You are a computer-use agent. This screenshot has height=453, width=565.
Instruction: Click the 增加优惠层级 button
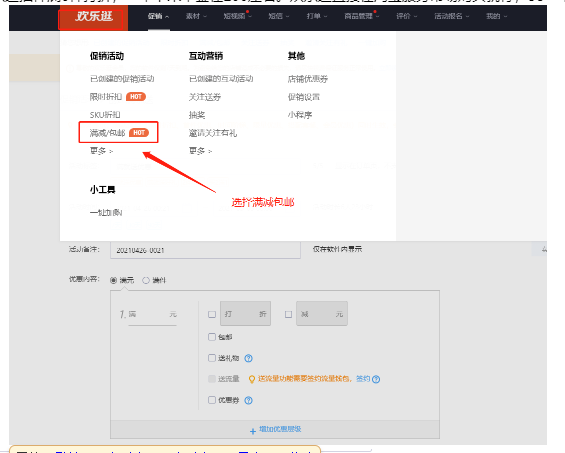click(276, 430)
